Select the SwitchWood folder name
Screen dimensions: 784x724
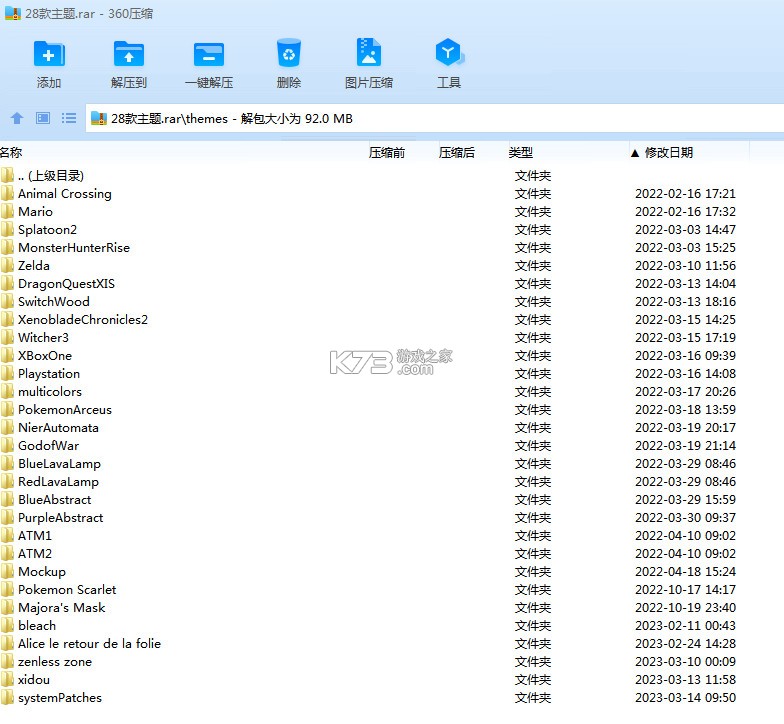coord(54,302)
